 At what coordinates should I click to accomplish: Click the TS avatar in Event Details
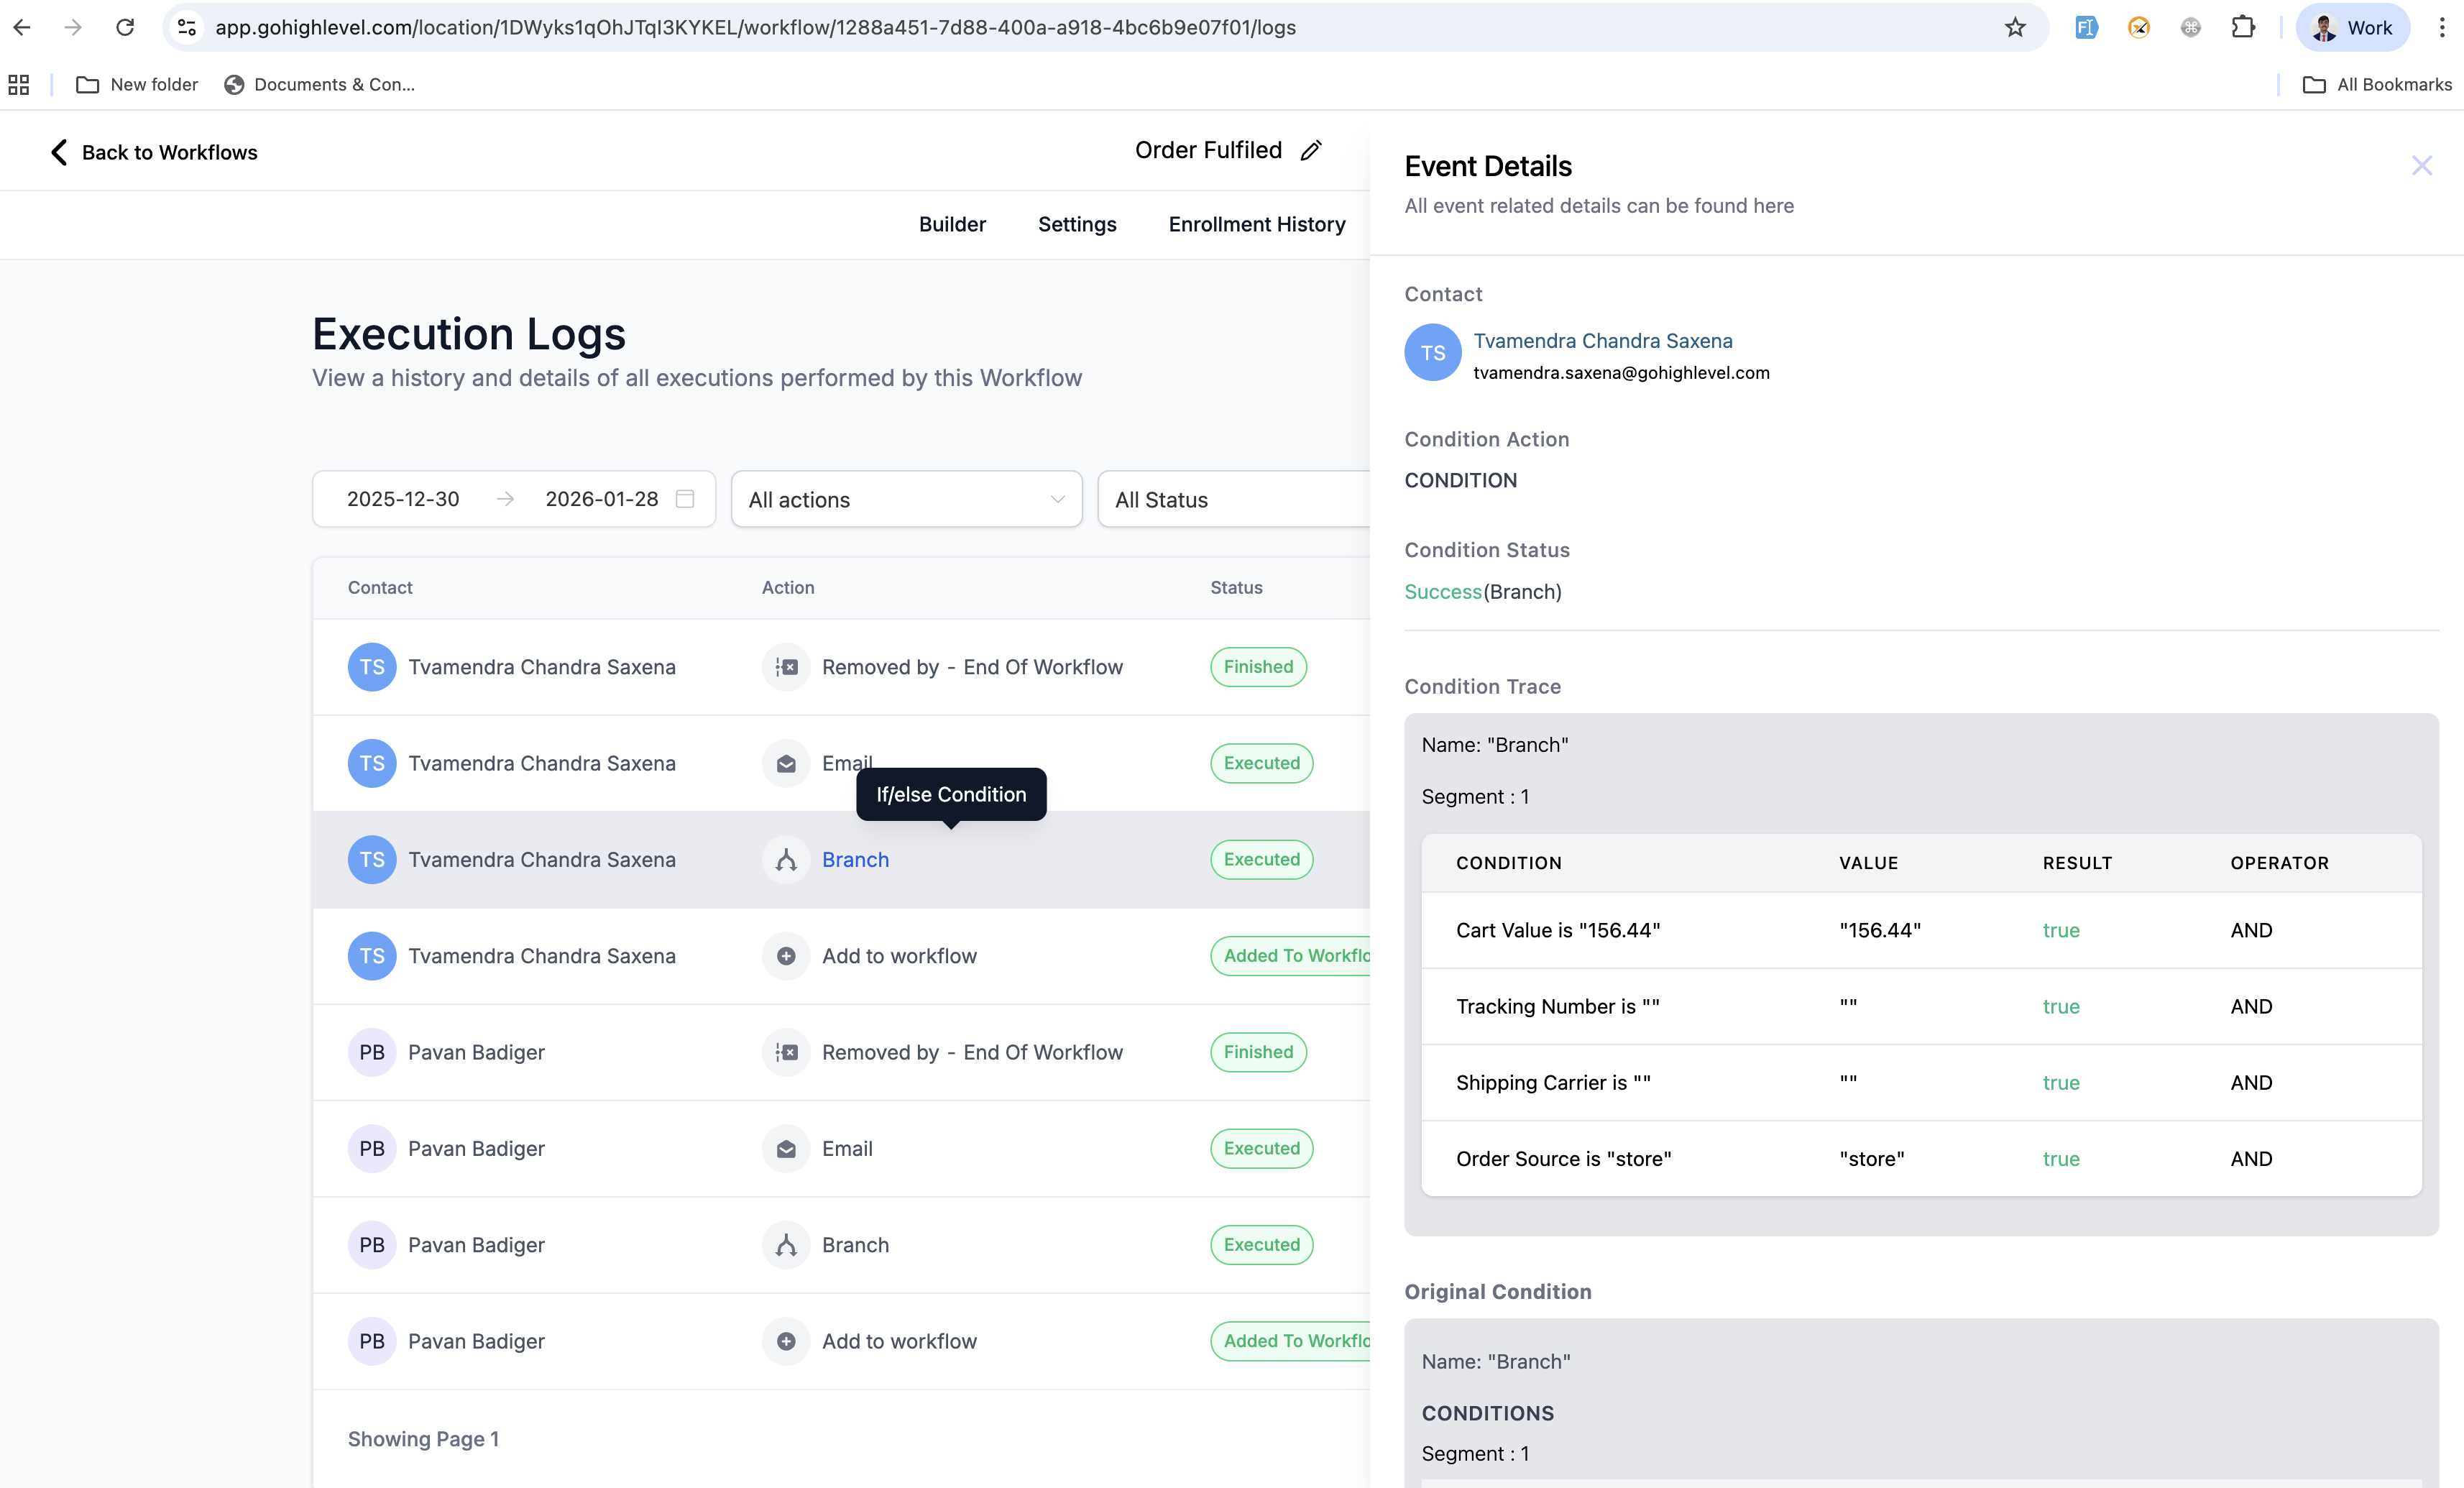pos(1432,353)
